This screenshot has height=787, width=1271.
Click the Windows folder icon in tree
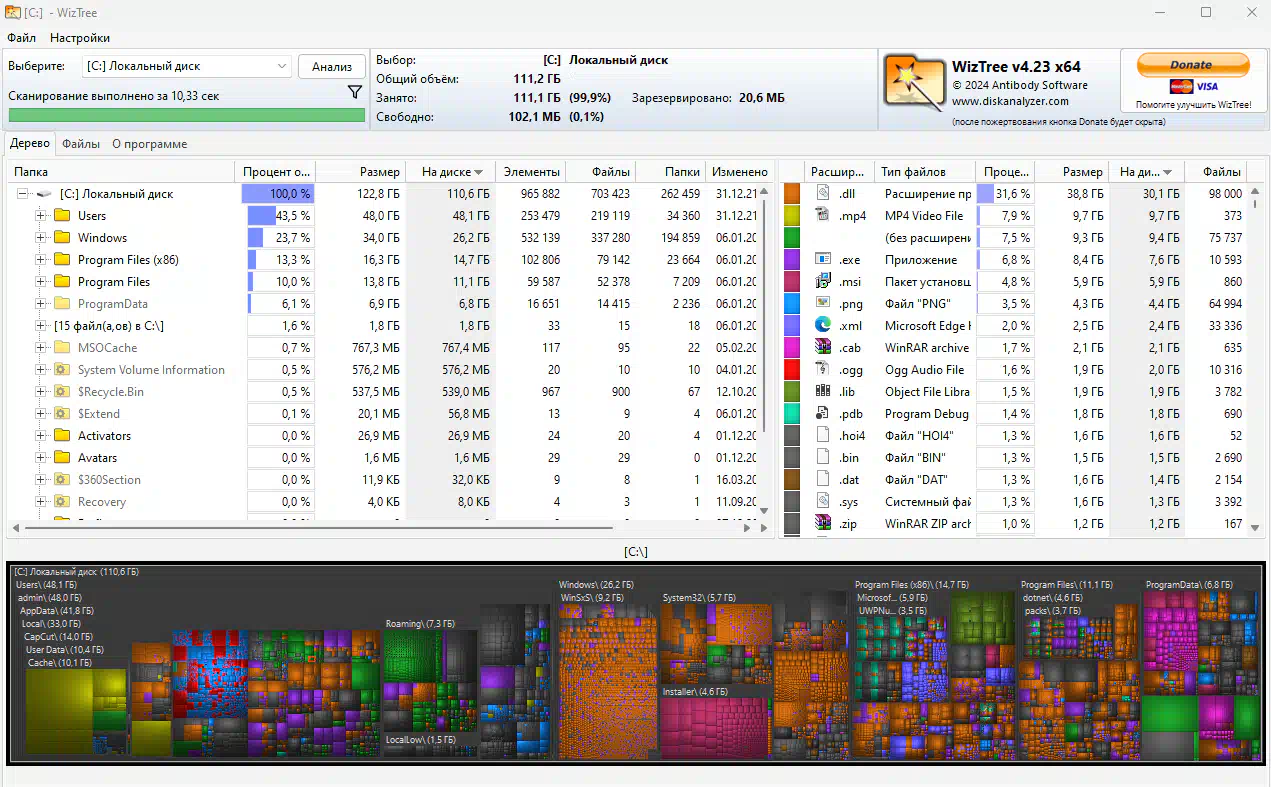[62, 238]
